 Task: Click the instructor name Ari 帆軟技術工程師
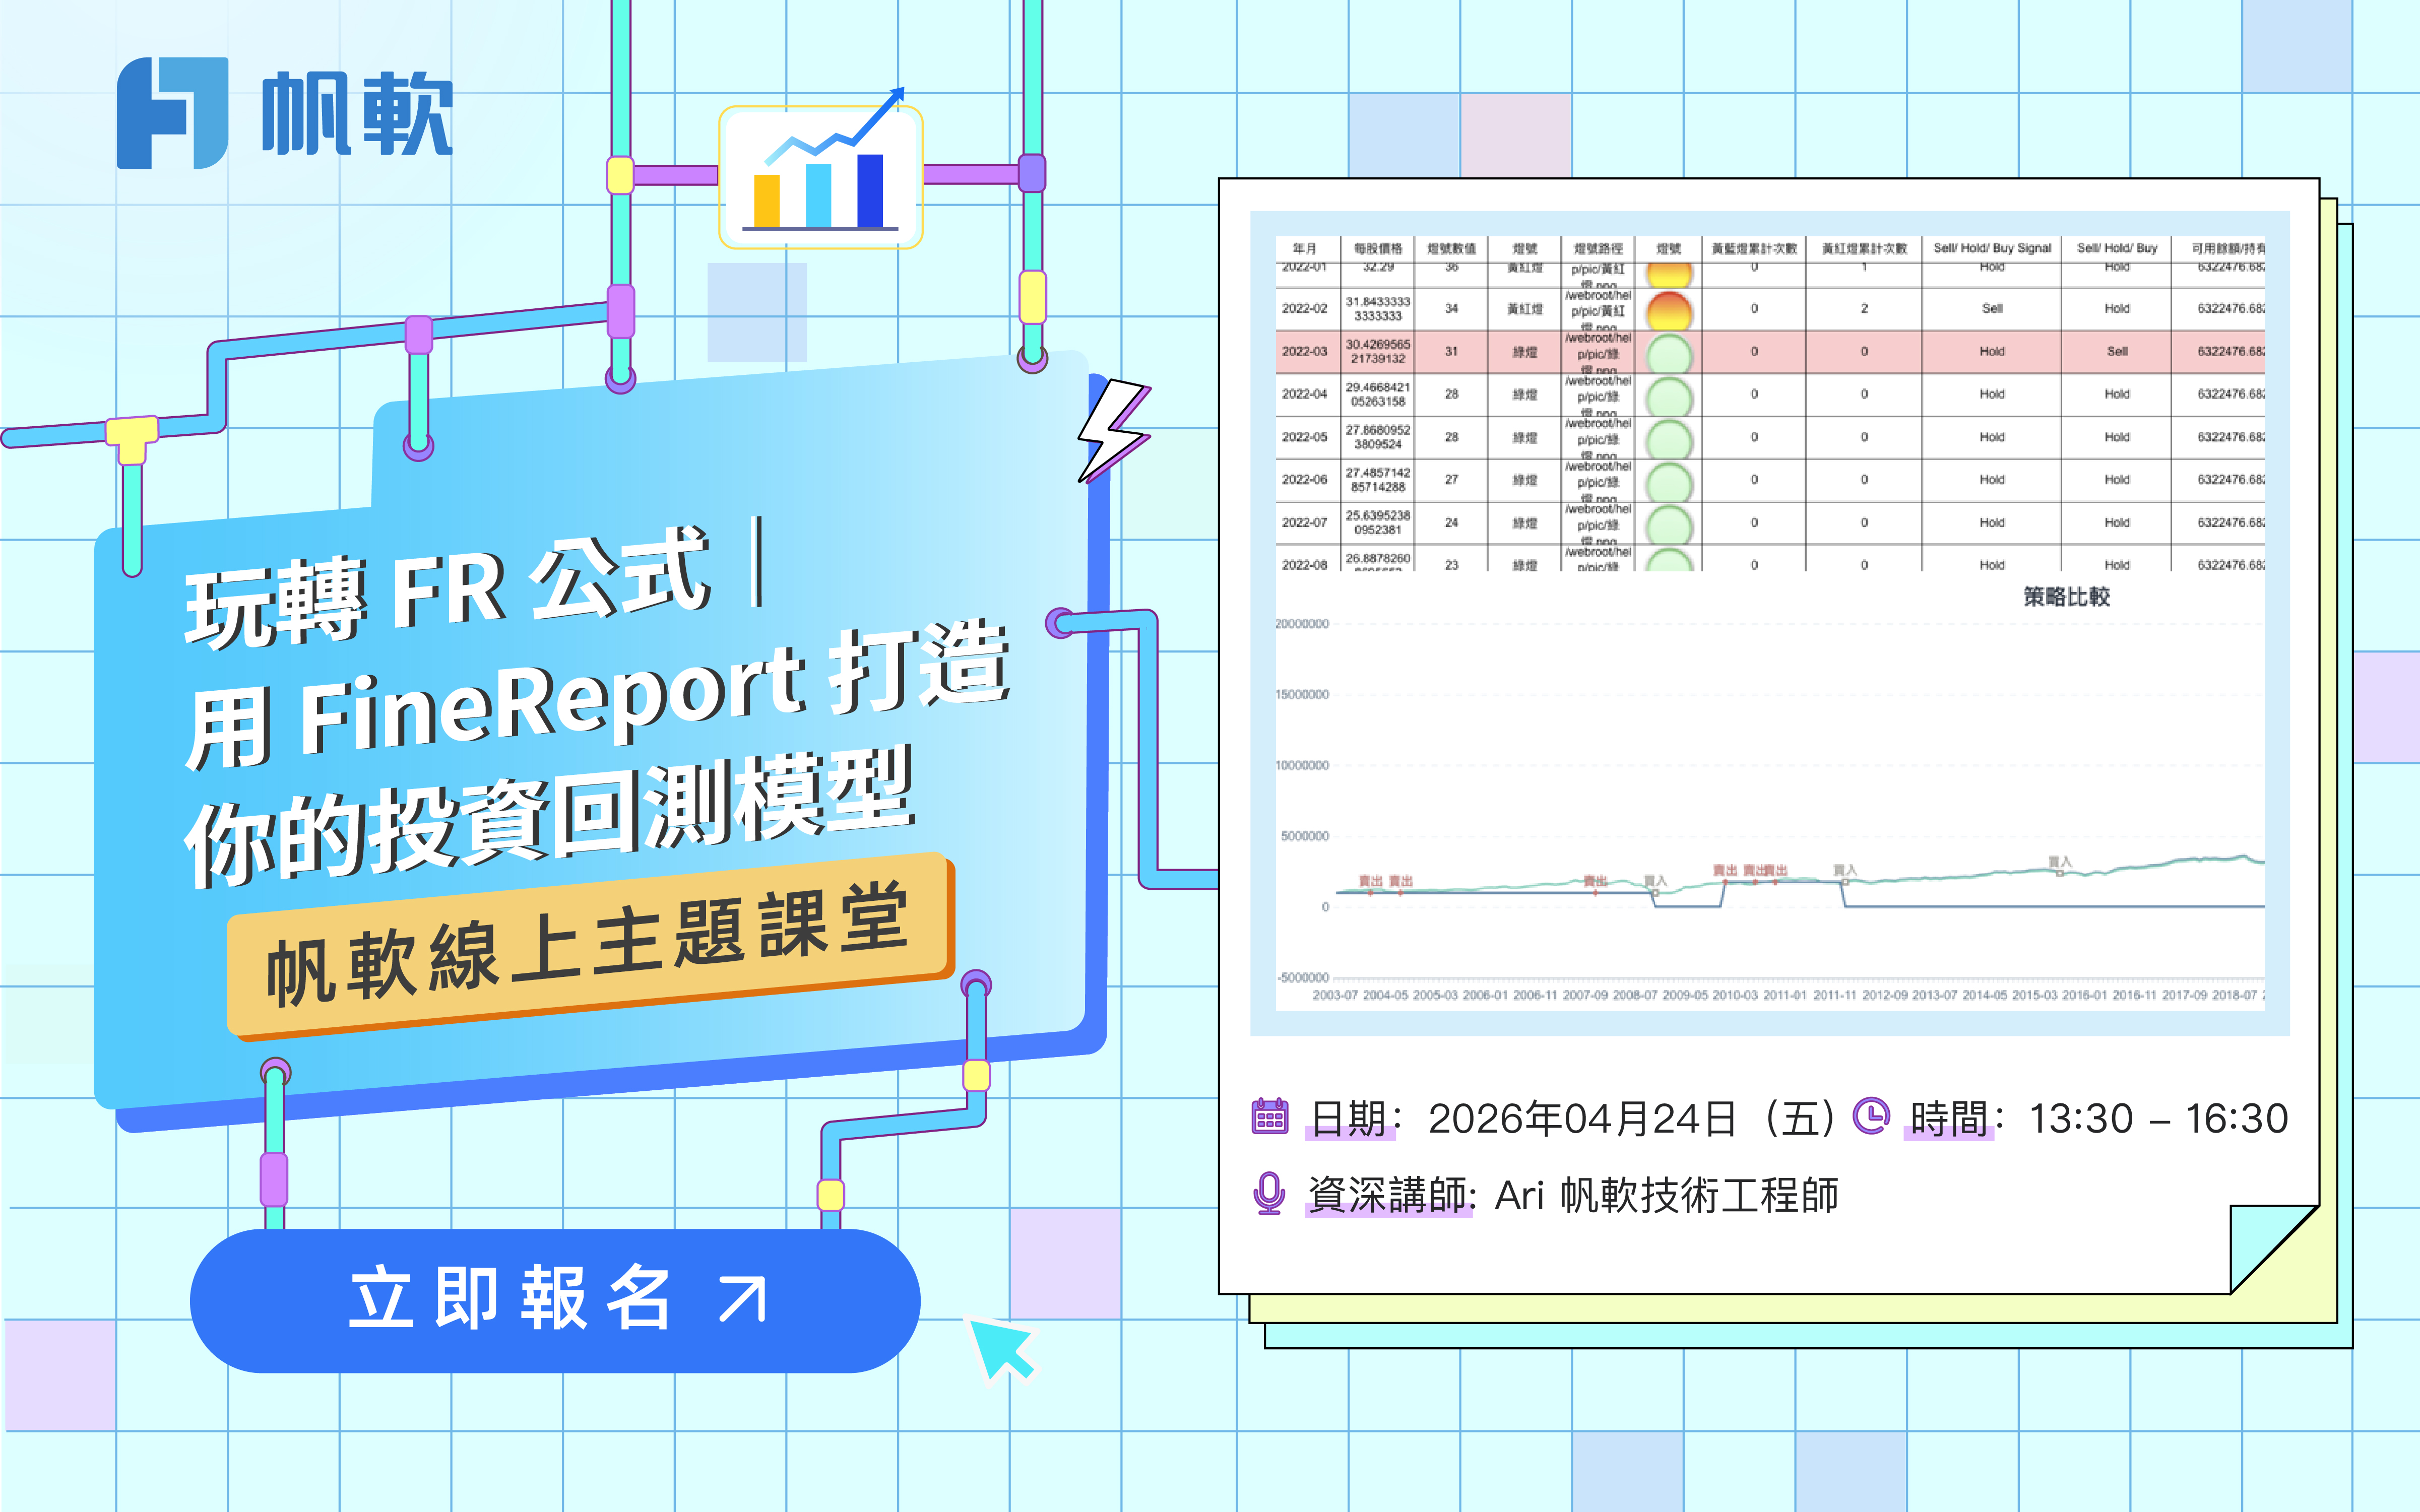pyautogui.click(x=1666, y=1195)
